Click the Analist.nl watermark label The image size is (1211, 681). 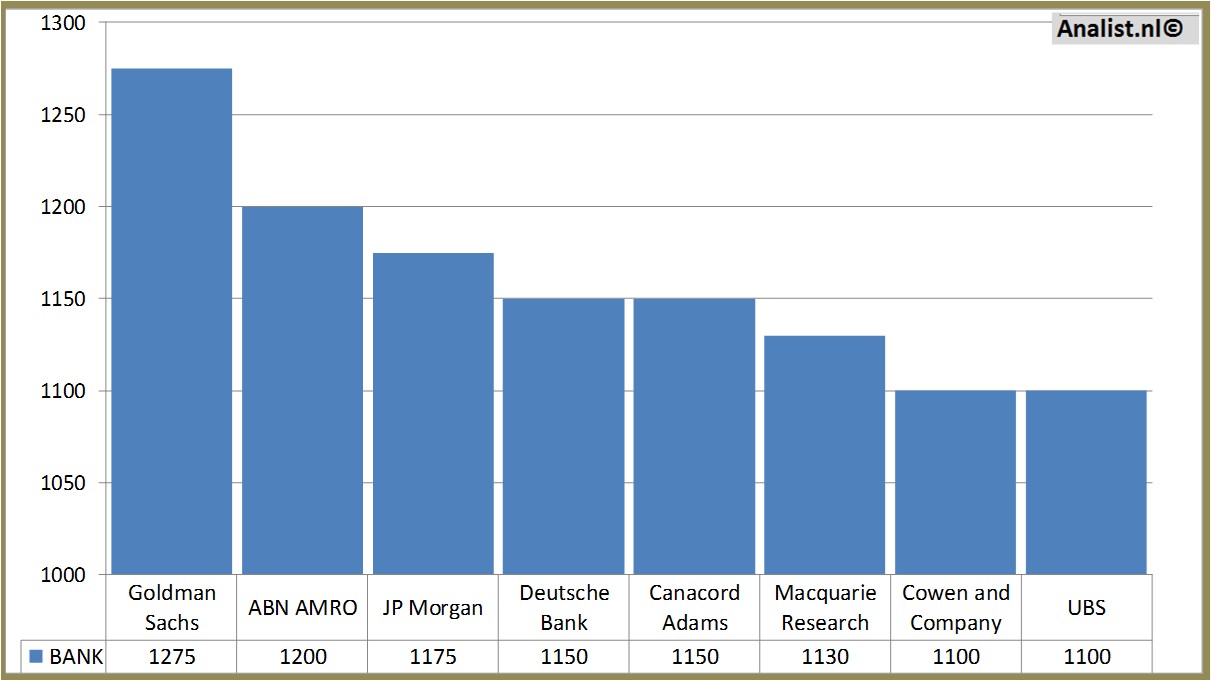coord(1125,29)
